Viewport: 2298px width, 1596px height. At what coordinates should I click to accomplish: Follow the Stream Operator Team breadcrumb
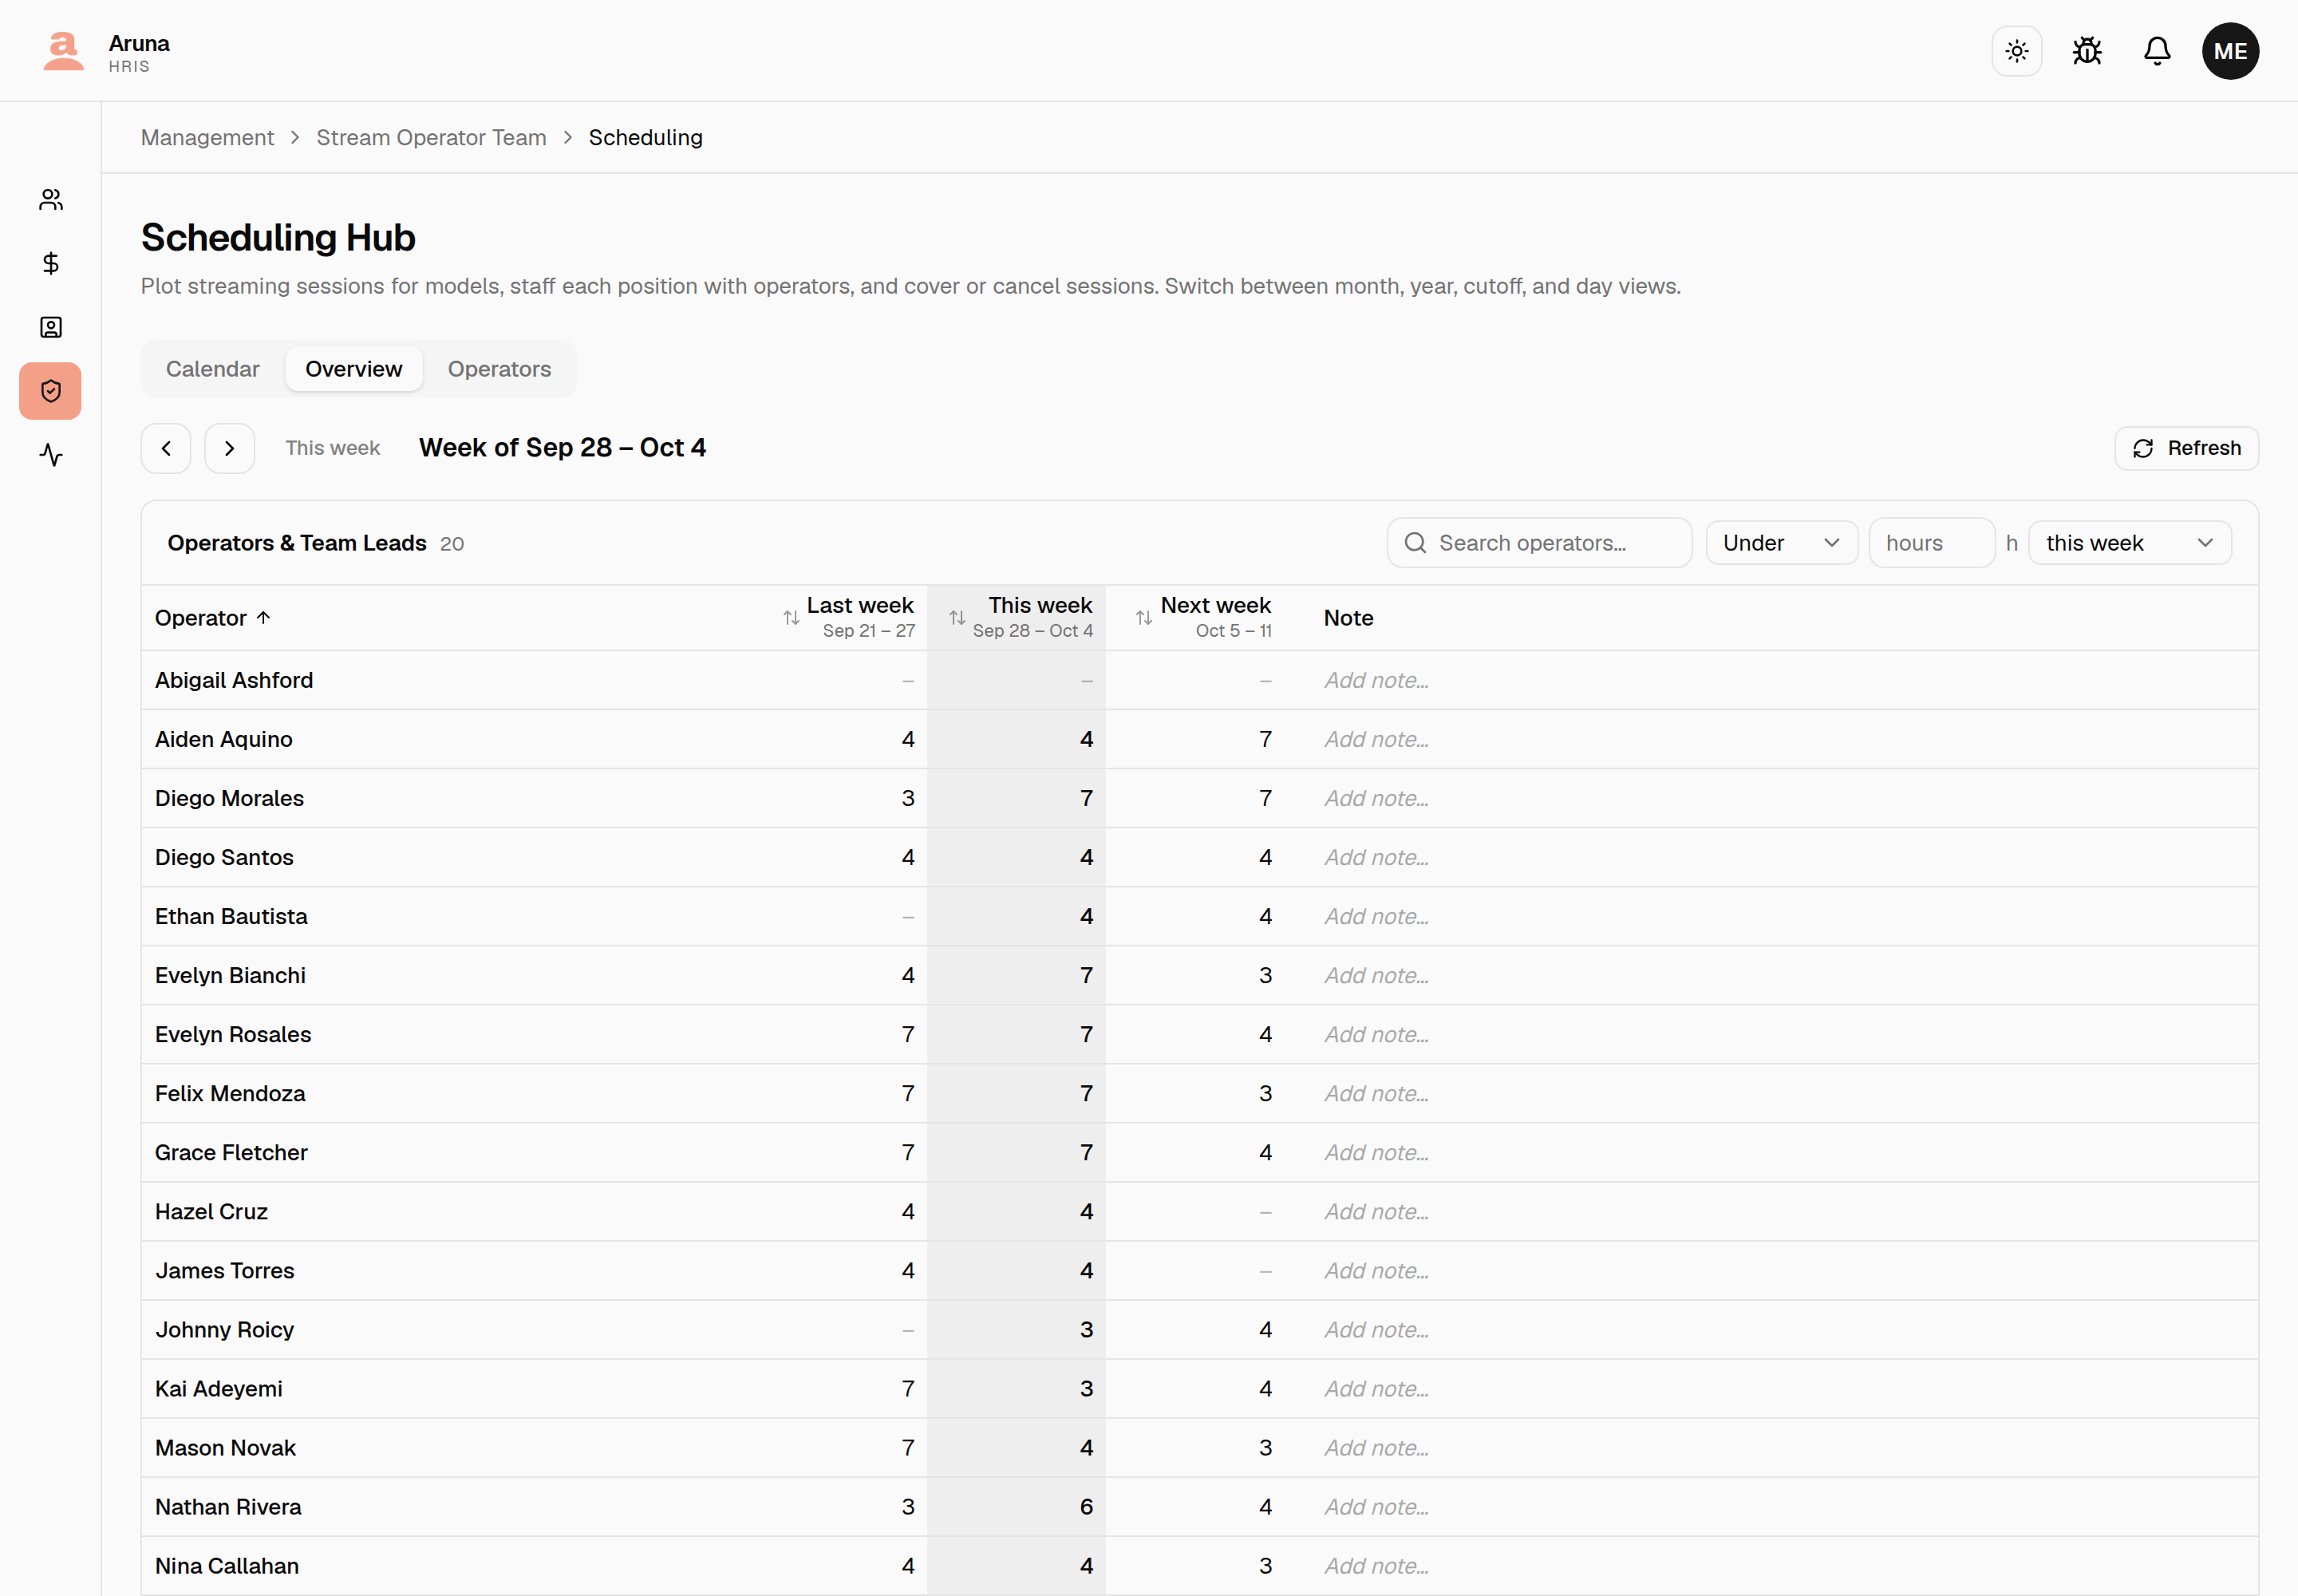tap(432, 138)
